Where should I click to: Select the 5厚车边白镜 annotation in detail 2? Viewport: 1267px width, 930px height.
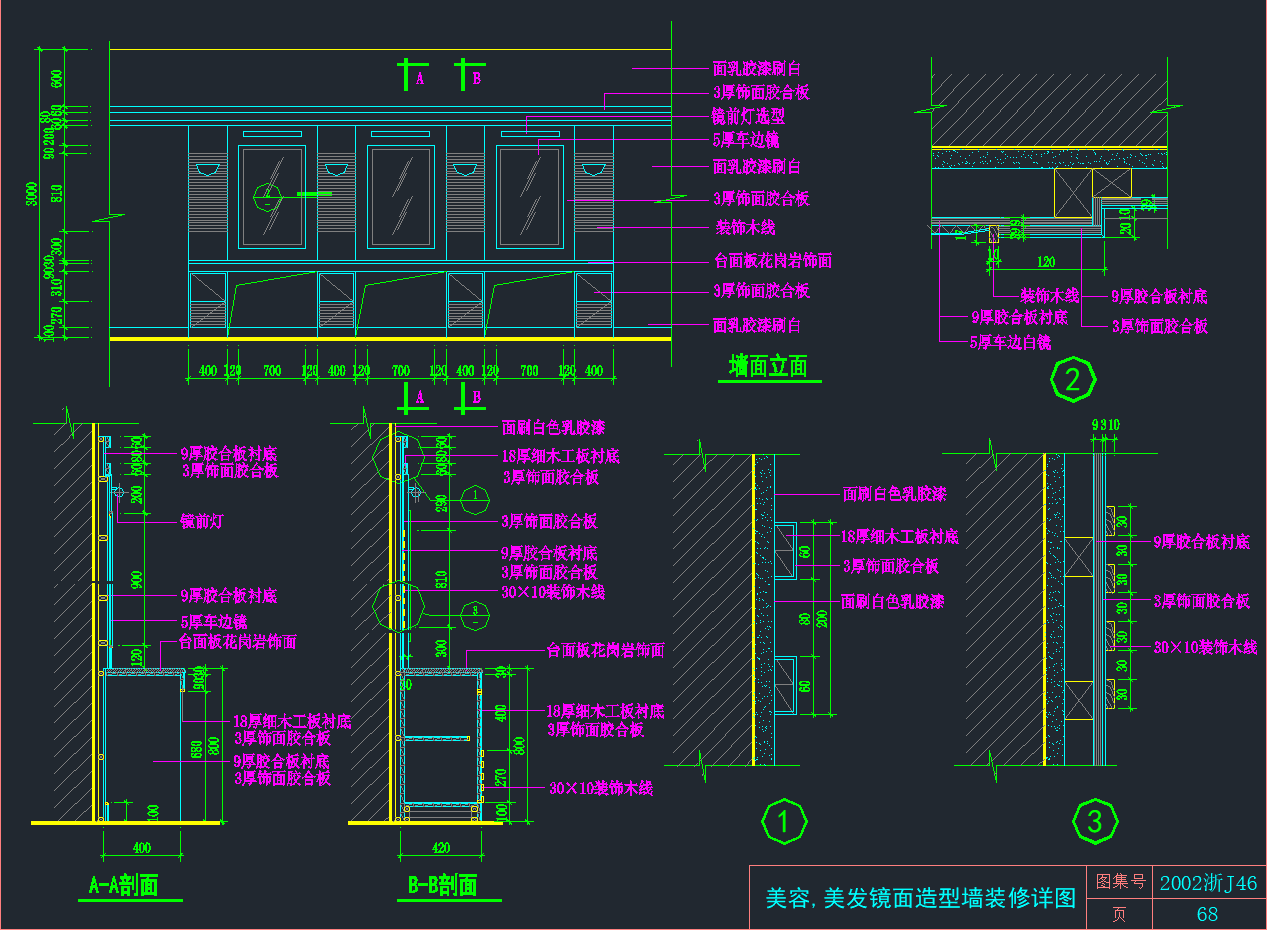1010,342
